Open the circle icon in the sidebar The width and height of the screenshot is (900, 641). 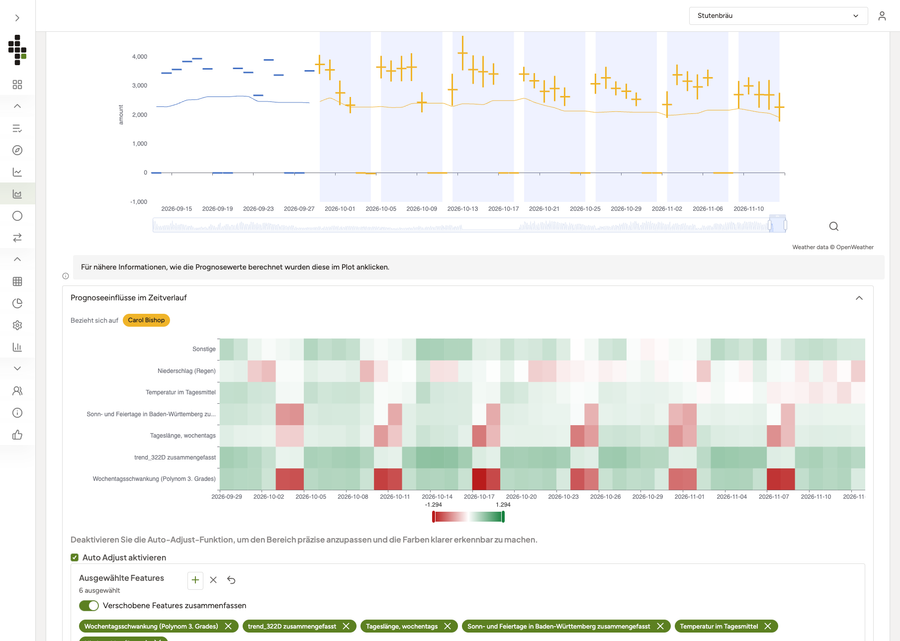pyautogui.click(x=17, y=216)
